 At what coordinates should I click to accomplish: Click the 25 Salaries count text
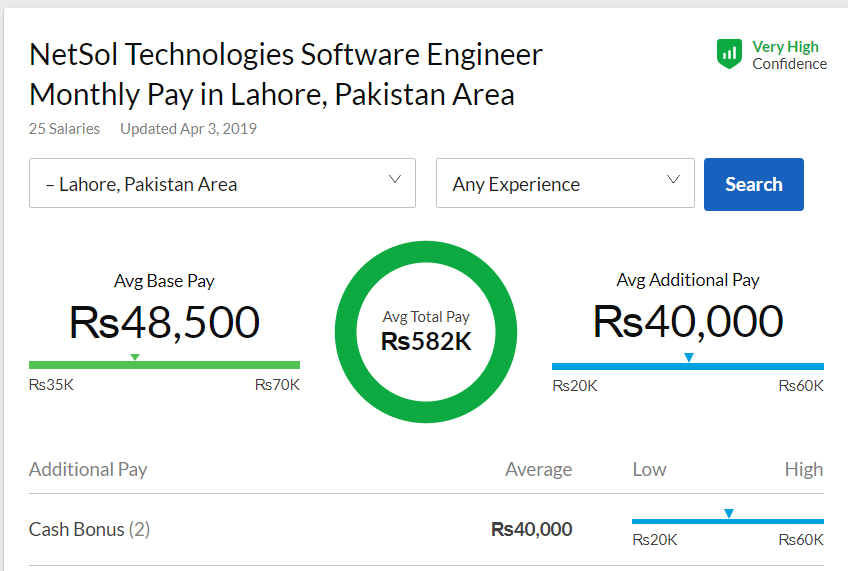(64, 128)
